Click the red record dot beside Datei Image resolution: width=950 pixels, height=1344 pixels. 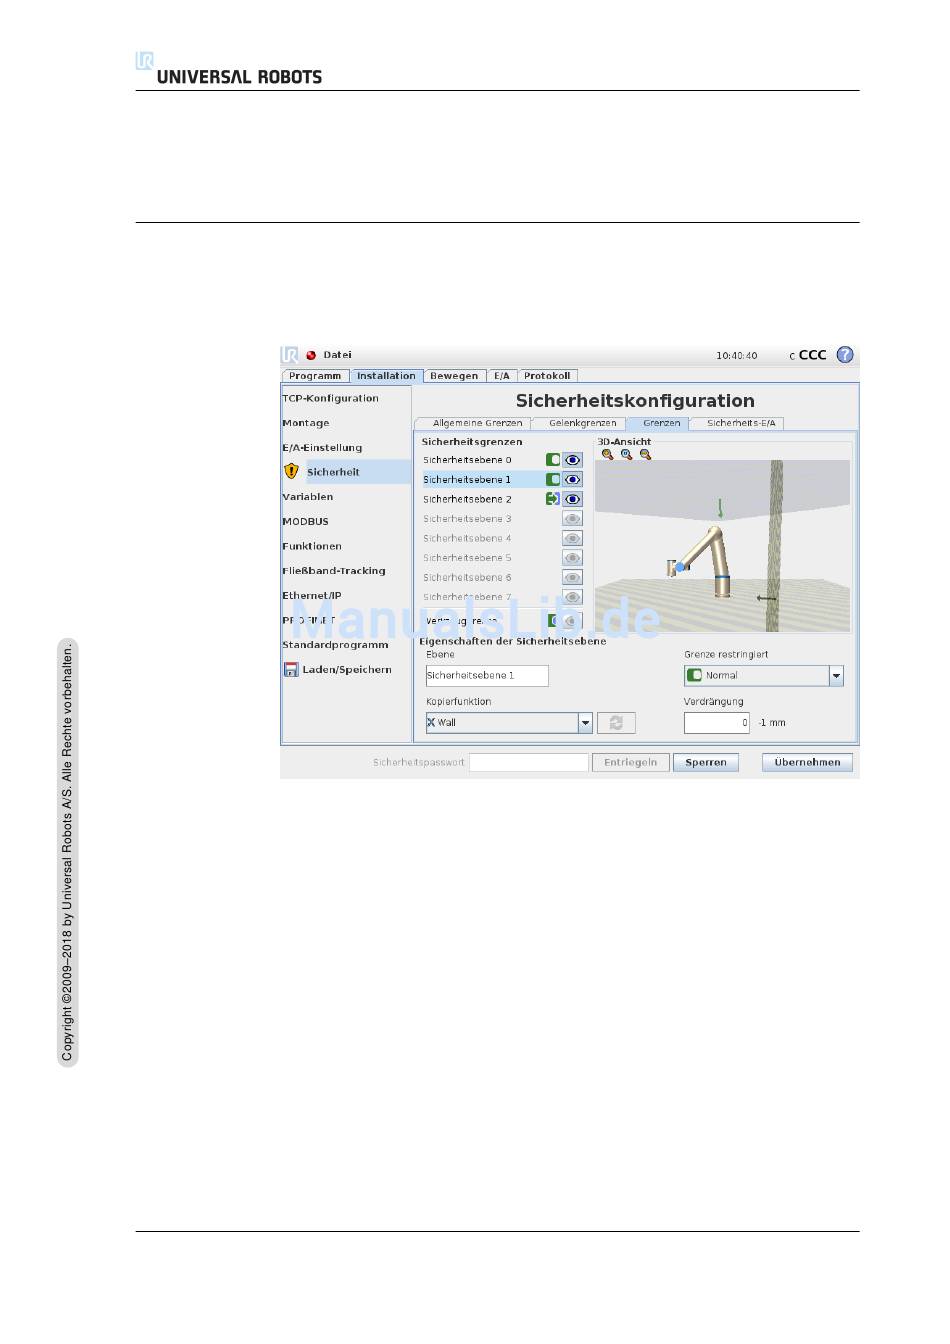(311, 355)
